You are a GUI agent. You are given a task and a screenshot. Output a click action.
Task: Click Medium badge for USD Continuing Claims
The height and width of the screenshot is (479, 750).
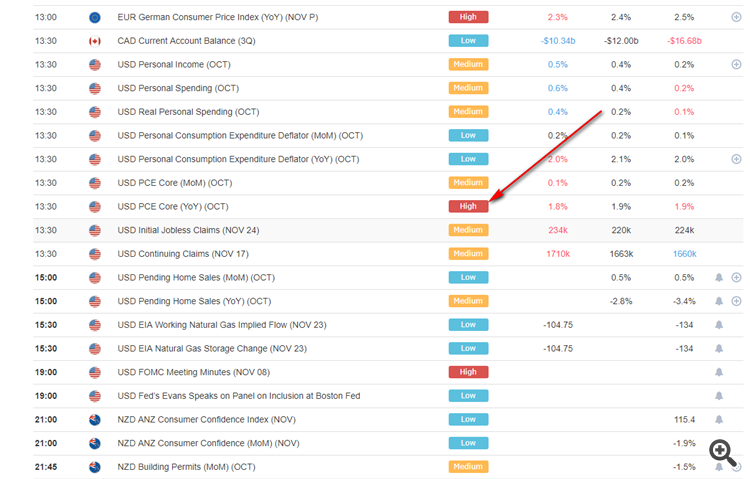tap(468, 254)
